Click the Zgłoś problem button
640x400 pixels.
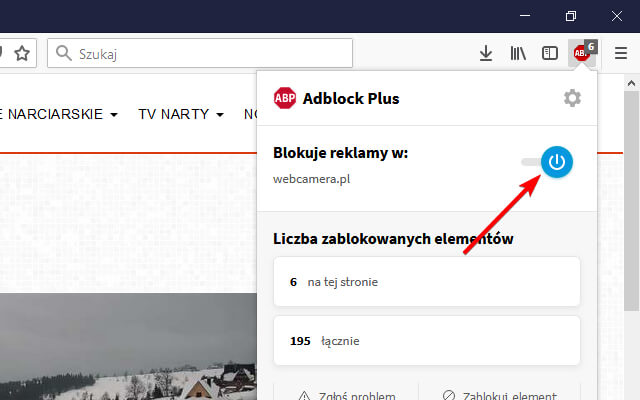click(x=346, y=394)
